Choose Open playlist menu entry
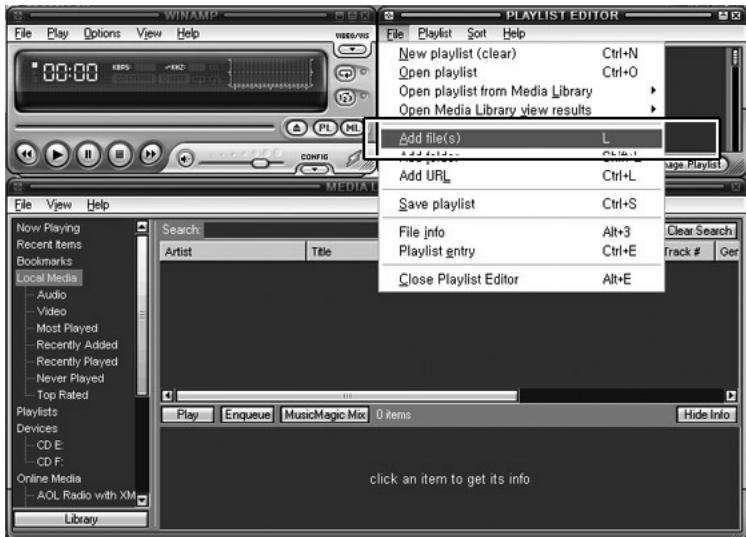The height and width of the screenshot is (537, 746). (521, 72)
